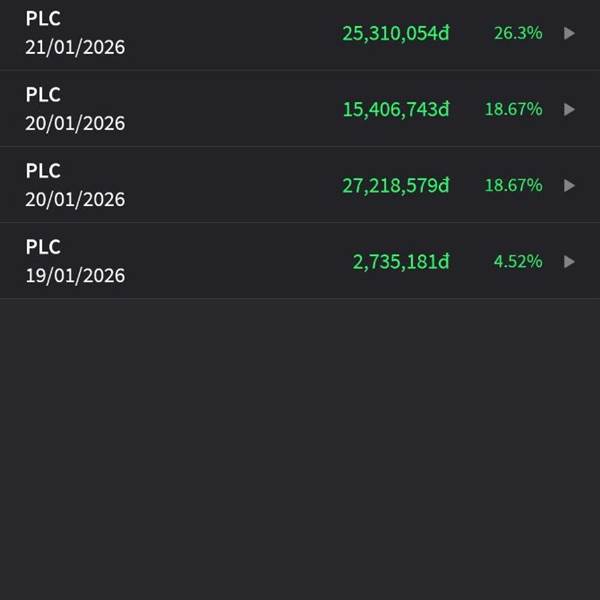
Task: Open the PLC entry with 15,406,743đ
Action: (x=300, y=109)
